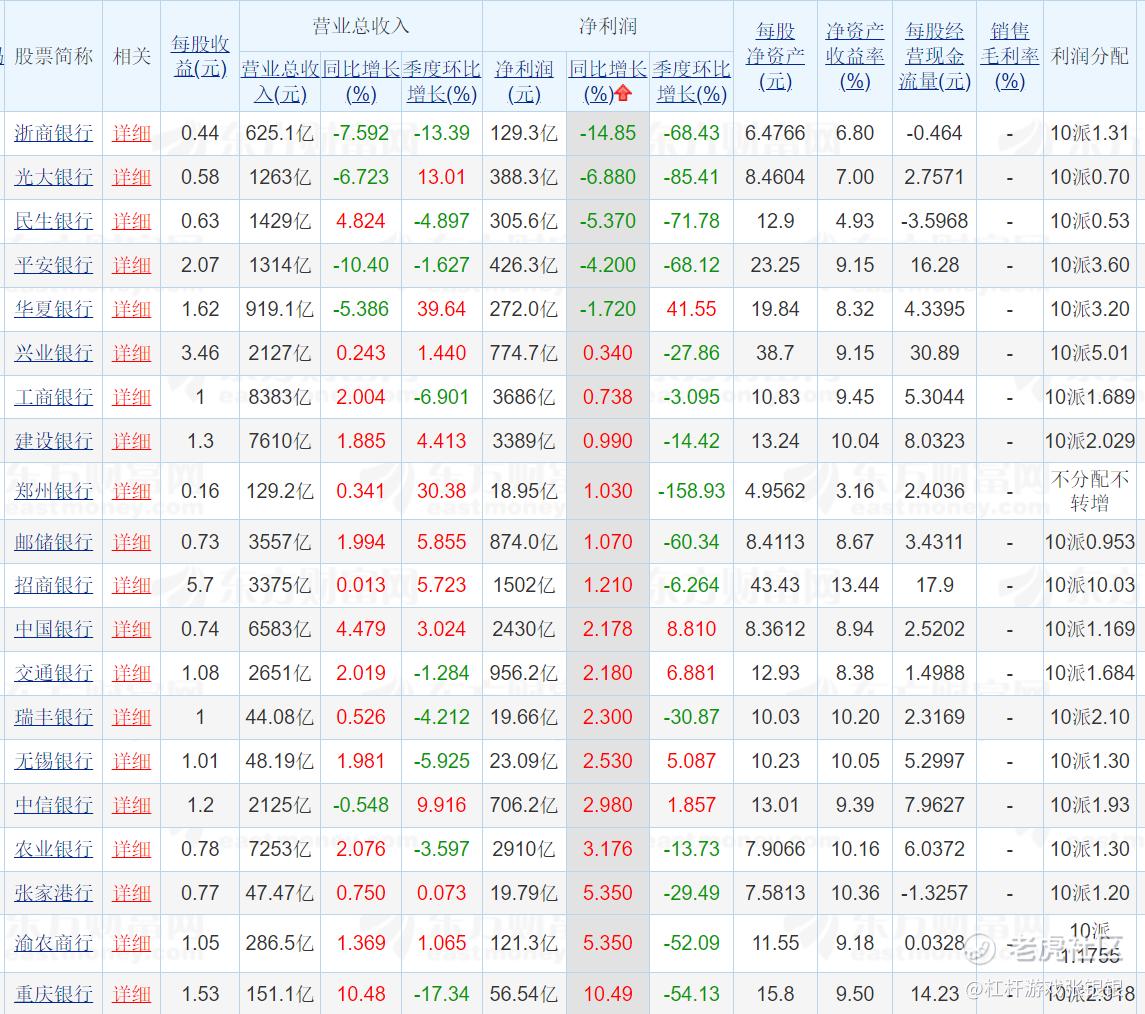The width and height of the screenshot is (1145, 1014).
Task: Open the 郑州银行 stock link
Action: [x=53, y=491]
